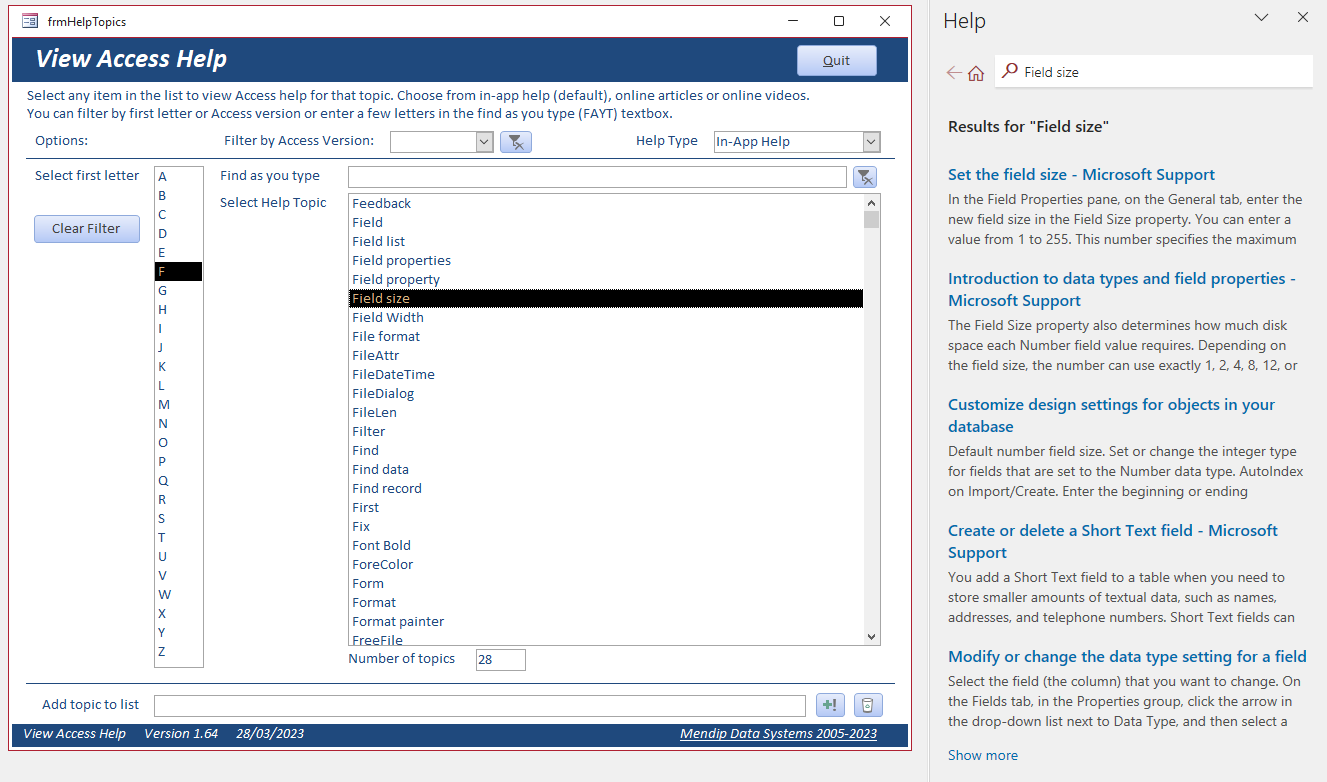Select the 'FileDialog' help topic

[x=606, y=394]
